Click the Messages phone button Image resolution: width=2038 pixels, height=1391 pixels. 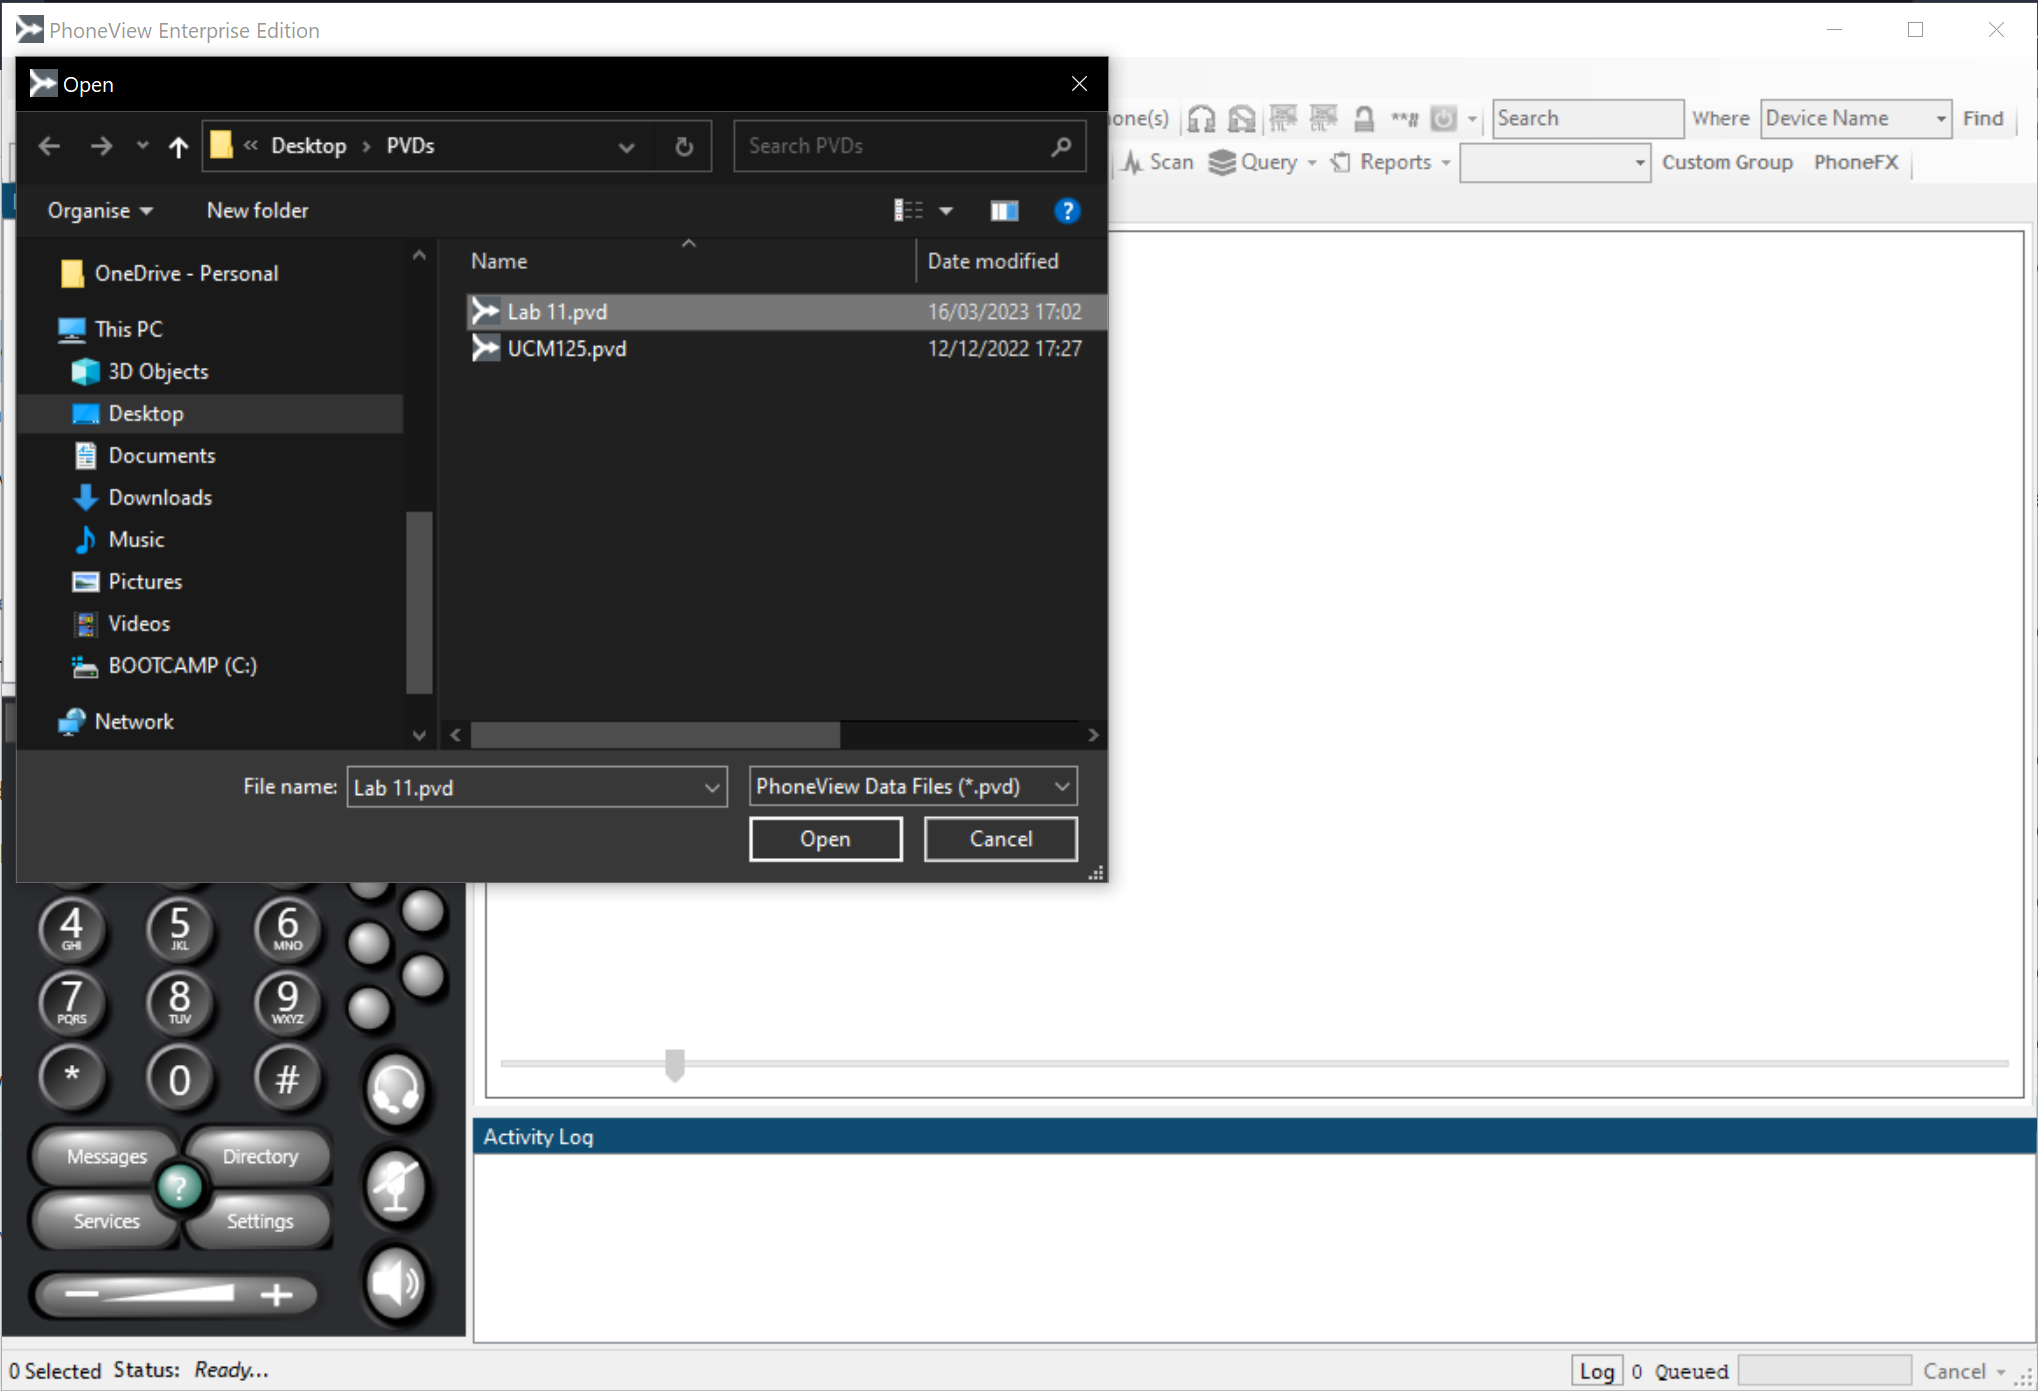pyautogui.click(x=106, y=1156)
